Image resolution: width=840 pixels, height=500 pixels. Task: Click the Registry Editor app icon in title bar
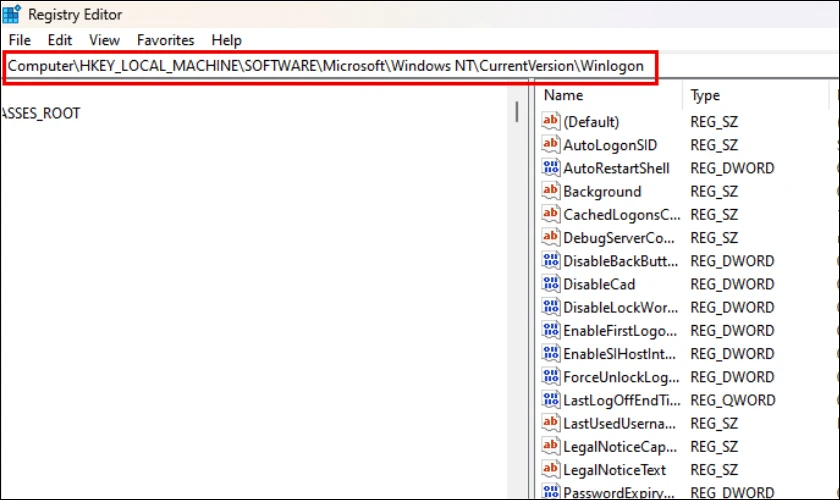[x=12, y=15]
